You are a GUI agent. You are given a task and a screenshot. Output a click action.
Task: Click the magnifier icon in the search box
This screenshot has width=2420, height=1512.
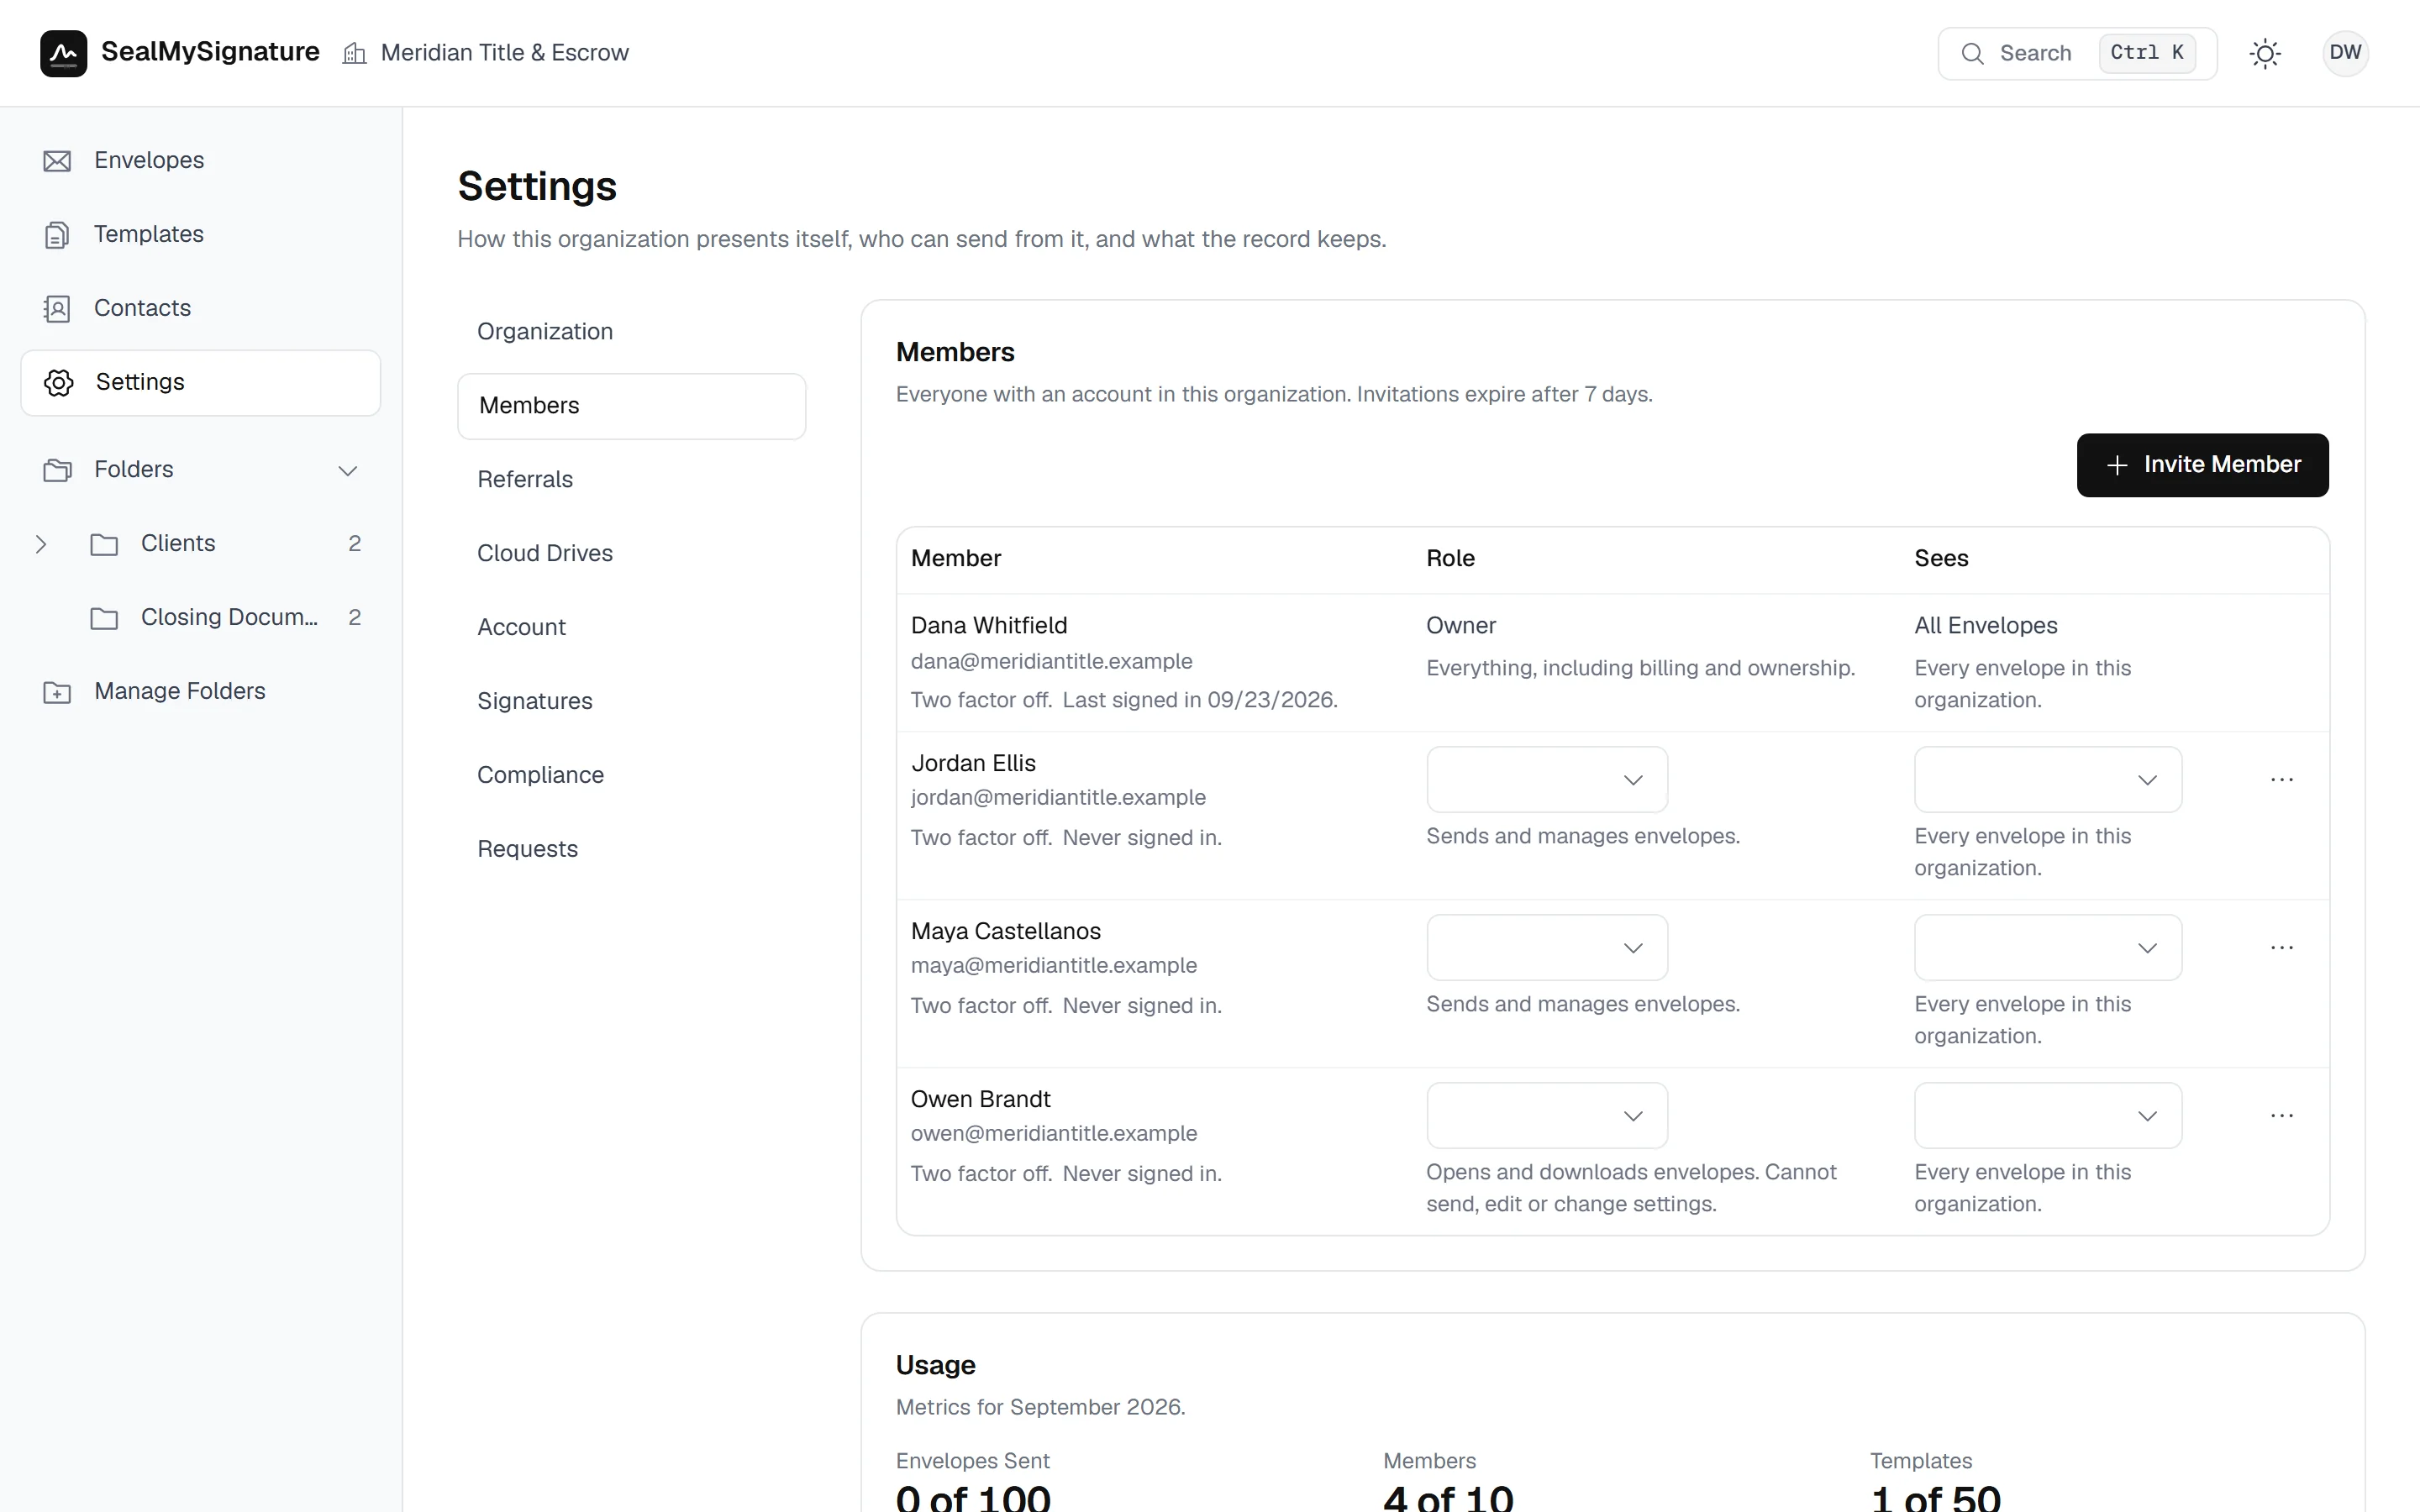tap(1972, 53)
